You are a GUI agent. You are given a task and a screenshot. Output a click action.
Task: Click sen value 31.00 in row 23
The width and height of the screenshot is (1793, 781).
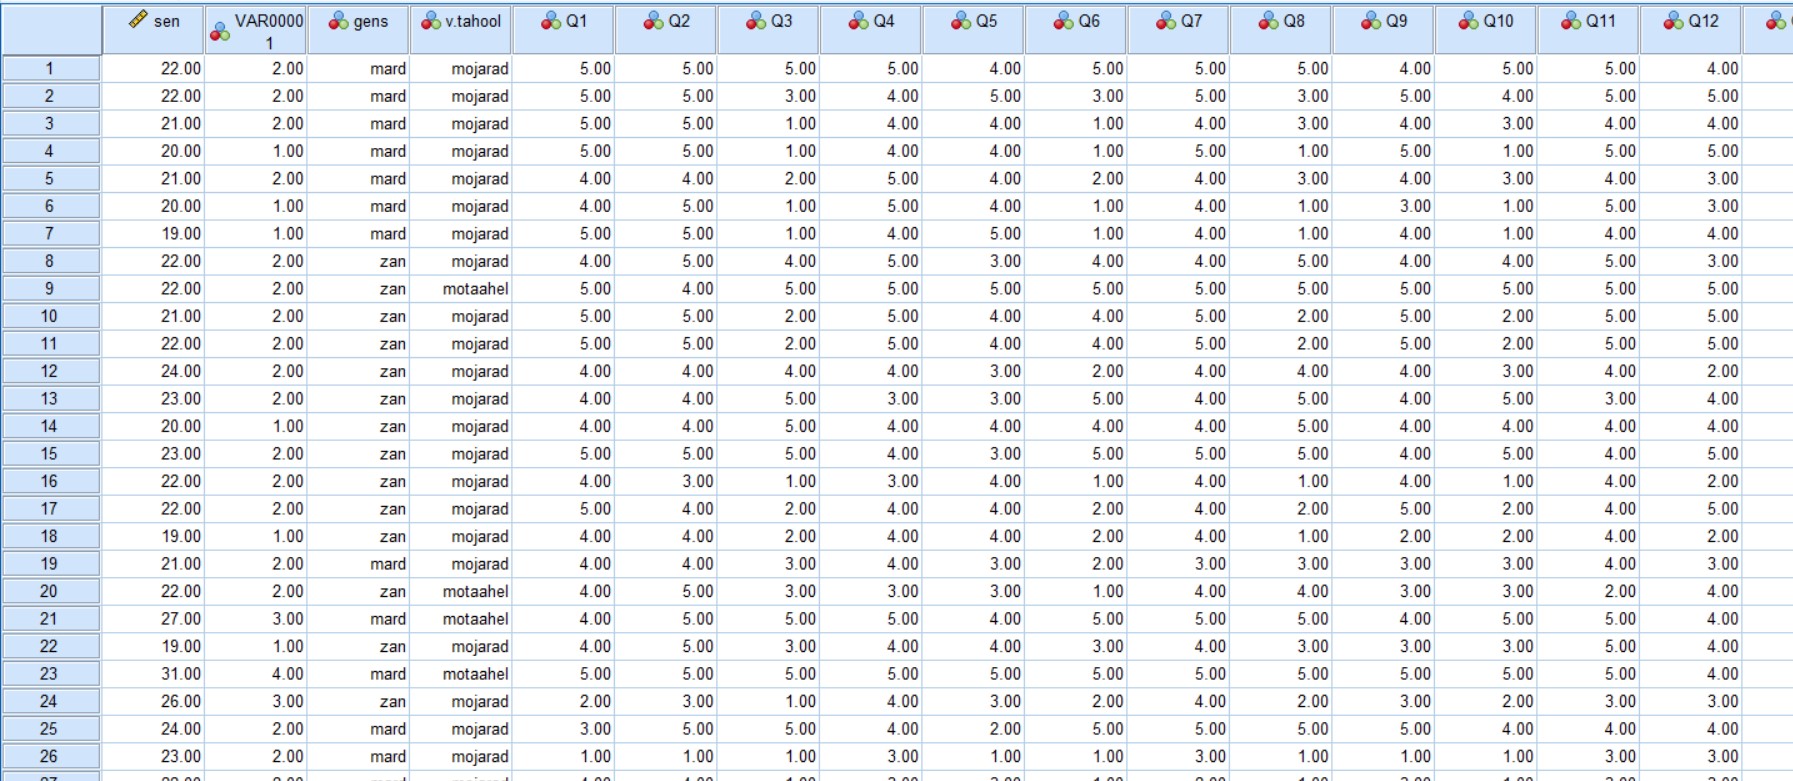(x=181, y=674)
